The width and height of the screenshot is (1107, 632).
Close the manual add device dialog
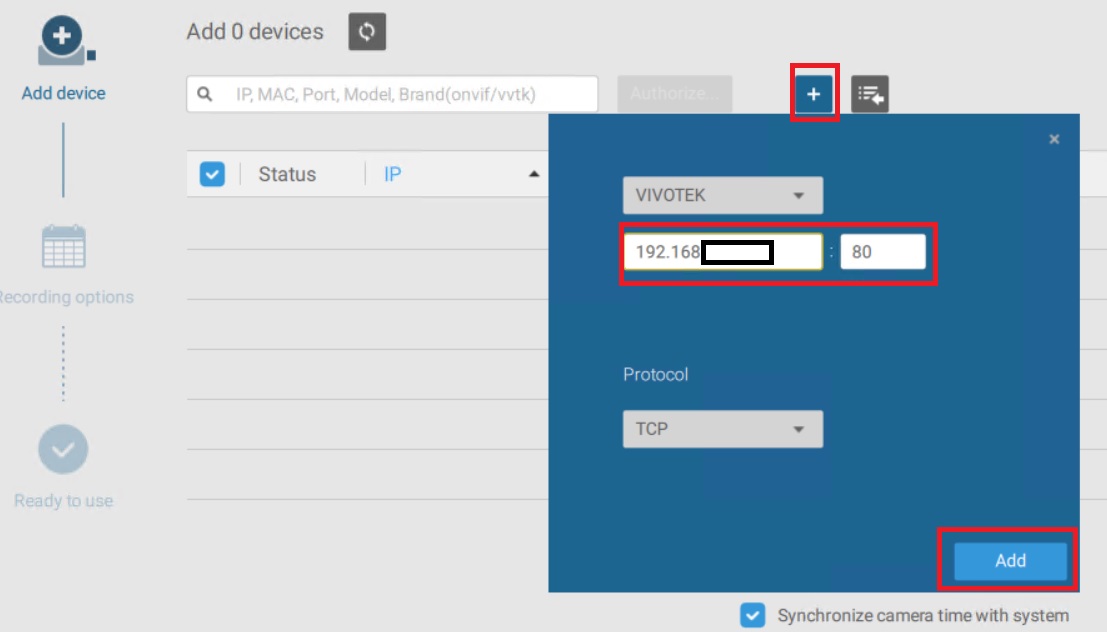coord(1054,139)
